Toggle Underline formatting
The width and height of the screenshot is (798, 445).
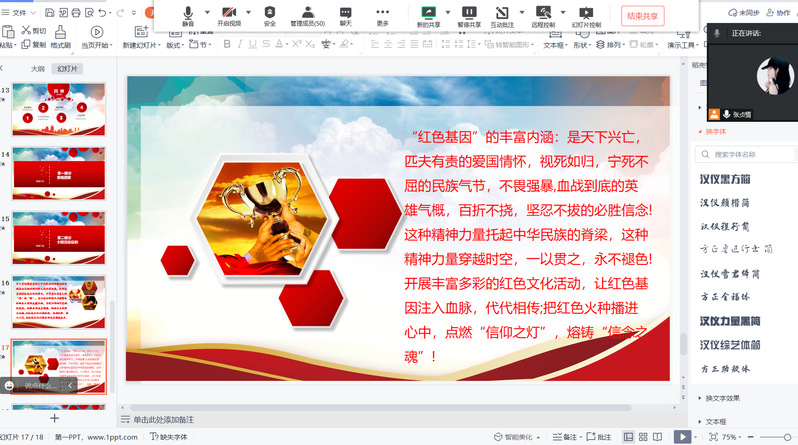pos(252,44)
